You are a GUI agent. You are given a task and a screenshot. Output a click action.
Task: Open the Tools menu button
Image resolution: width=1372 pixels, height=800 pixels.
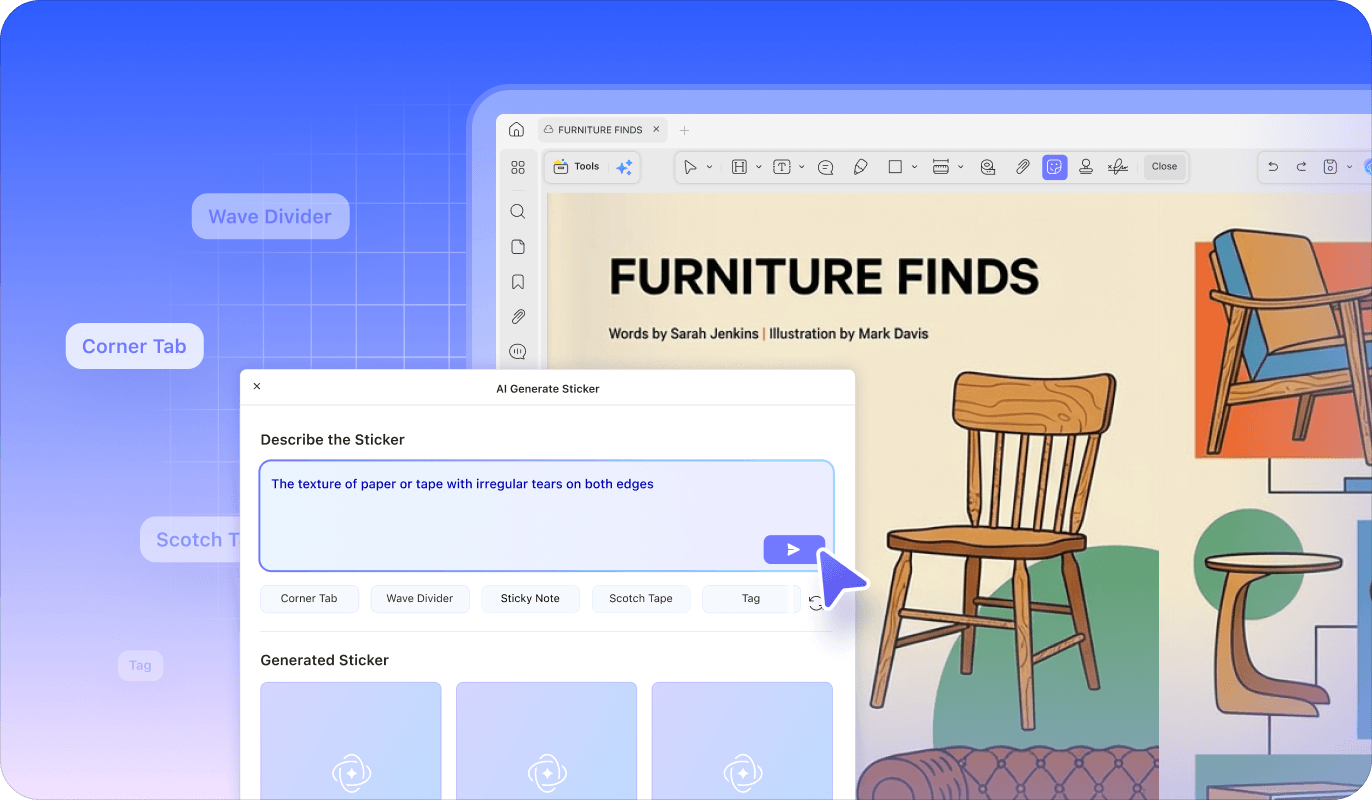point(576,167)
